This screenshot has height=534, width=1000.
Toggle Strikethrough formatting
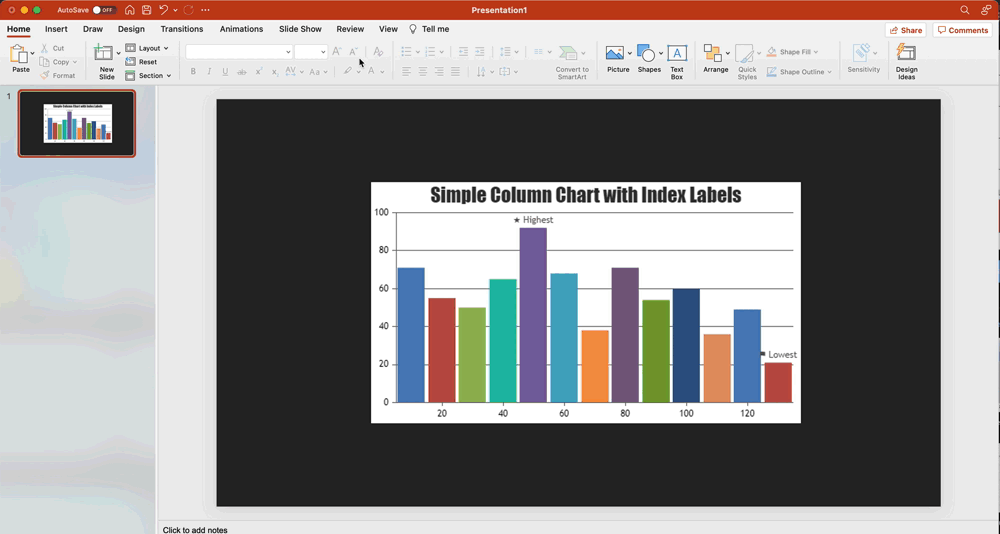pos(242,71)
